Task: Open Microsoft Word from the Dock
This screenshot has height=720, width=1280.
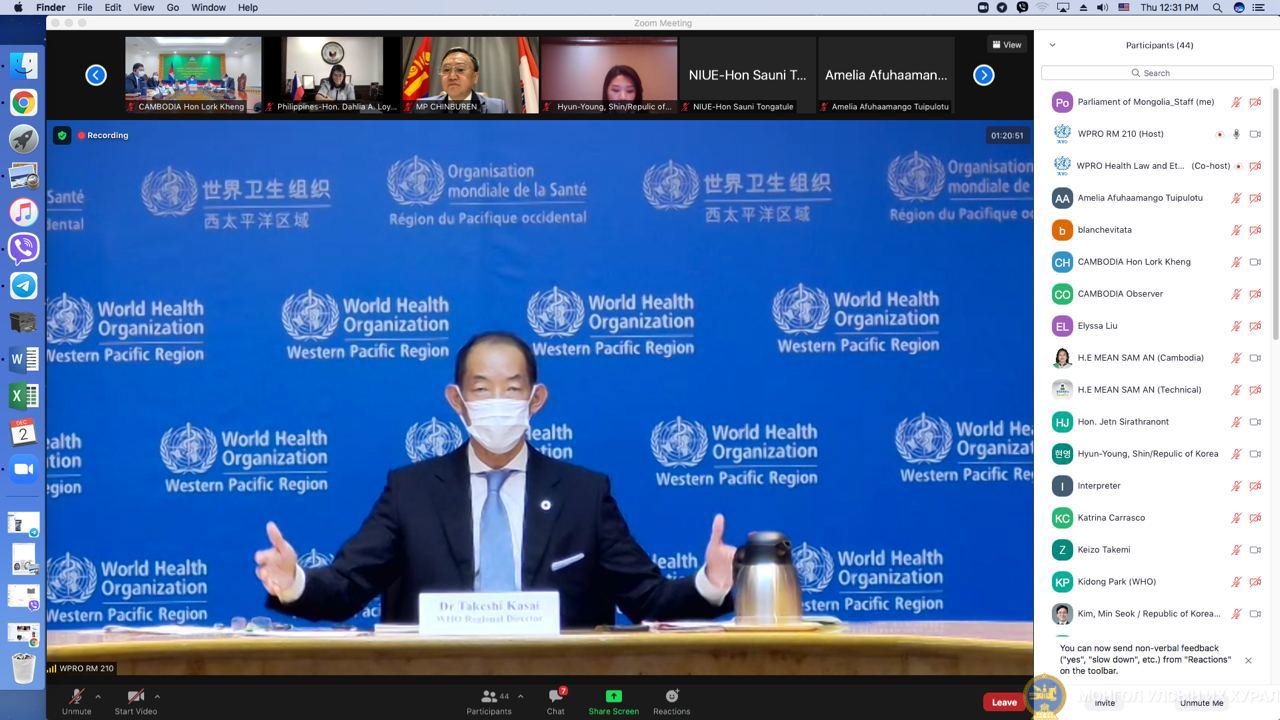Action: coord(24,359)
